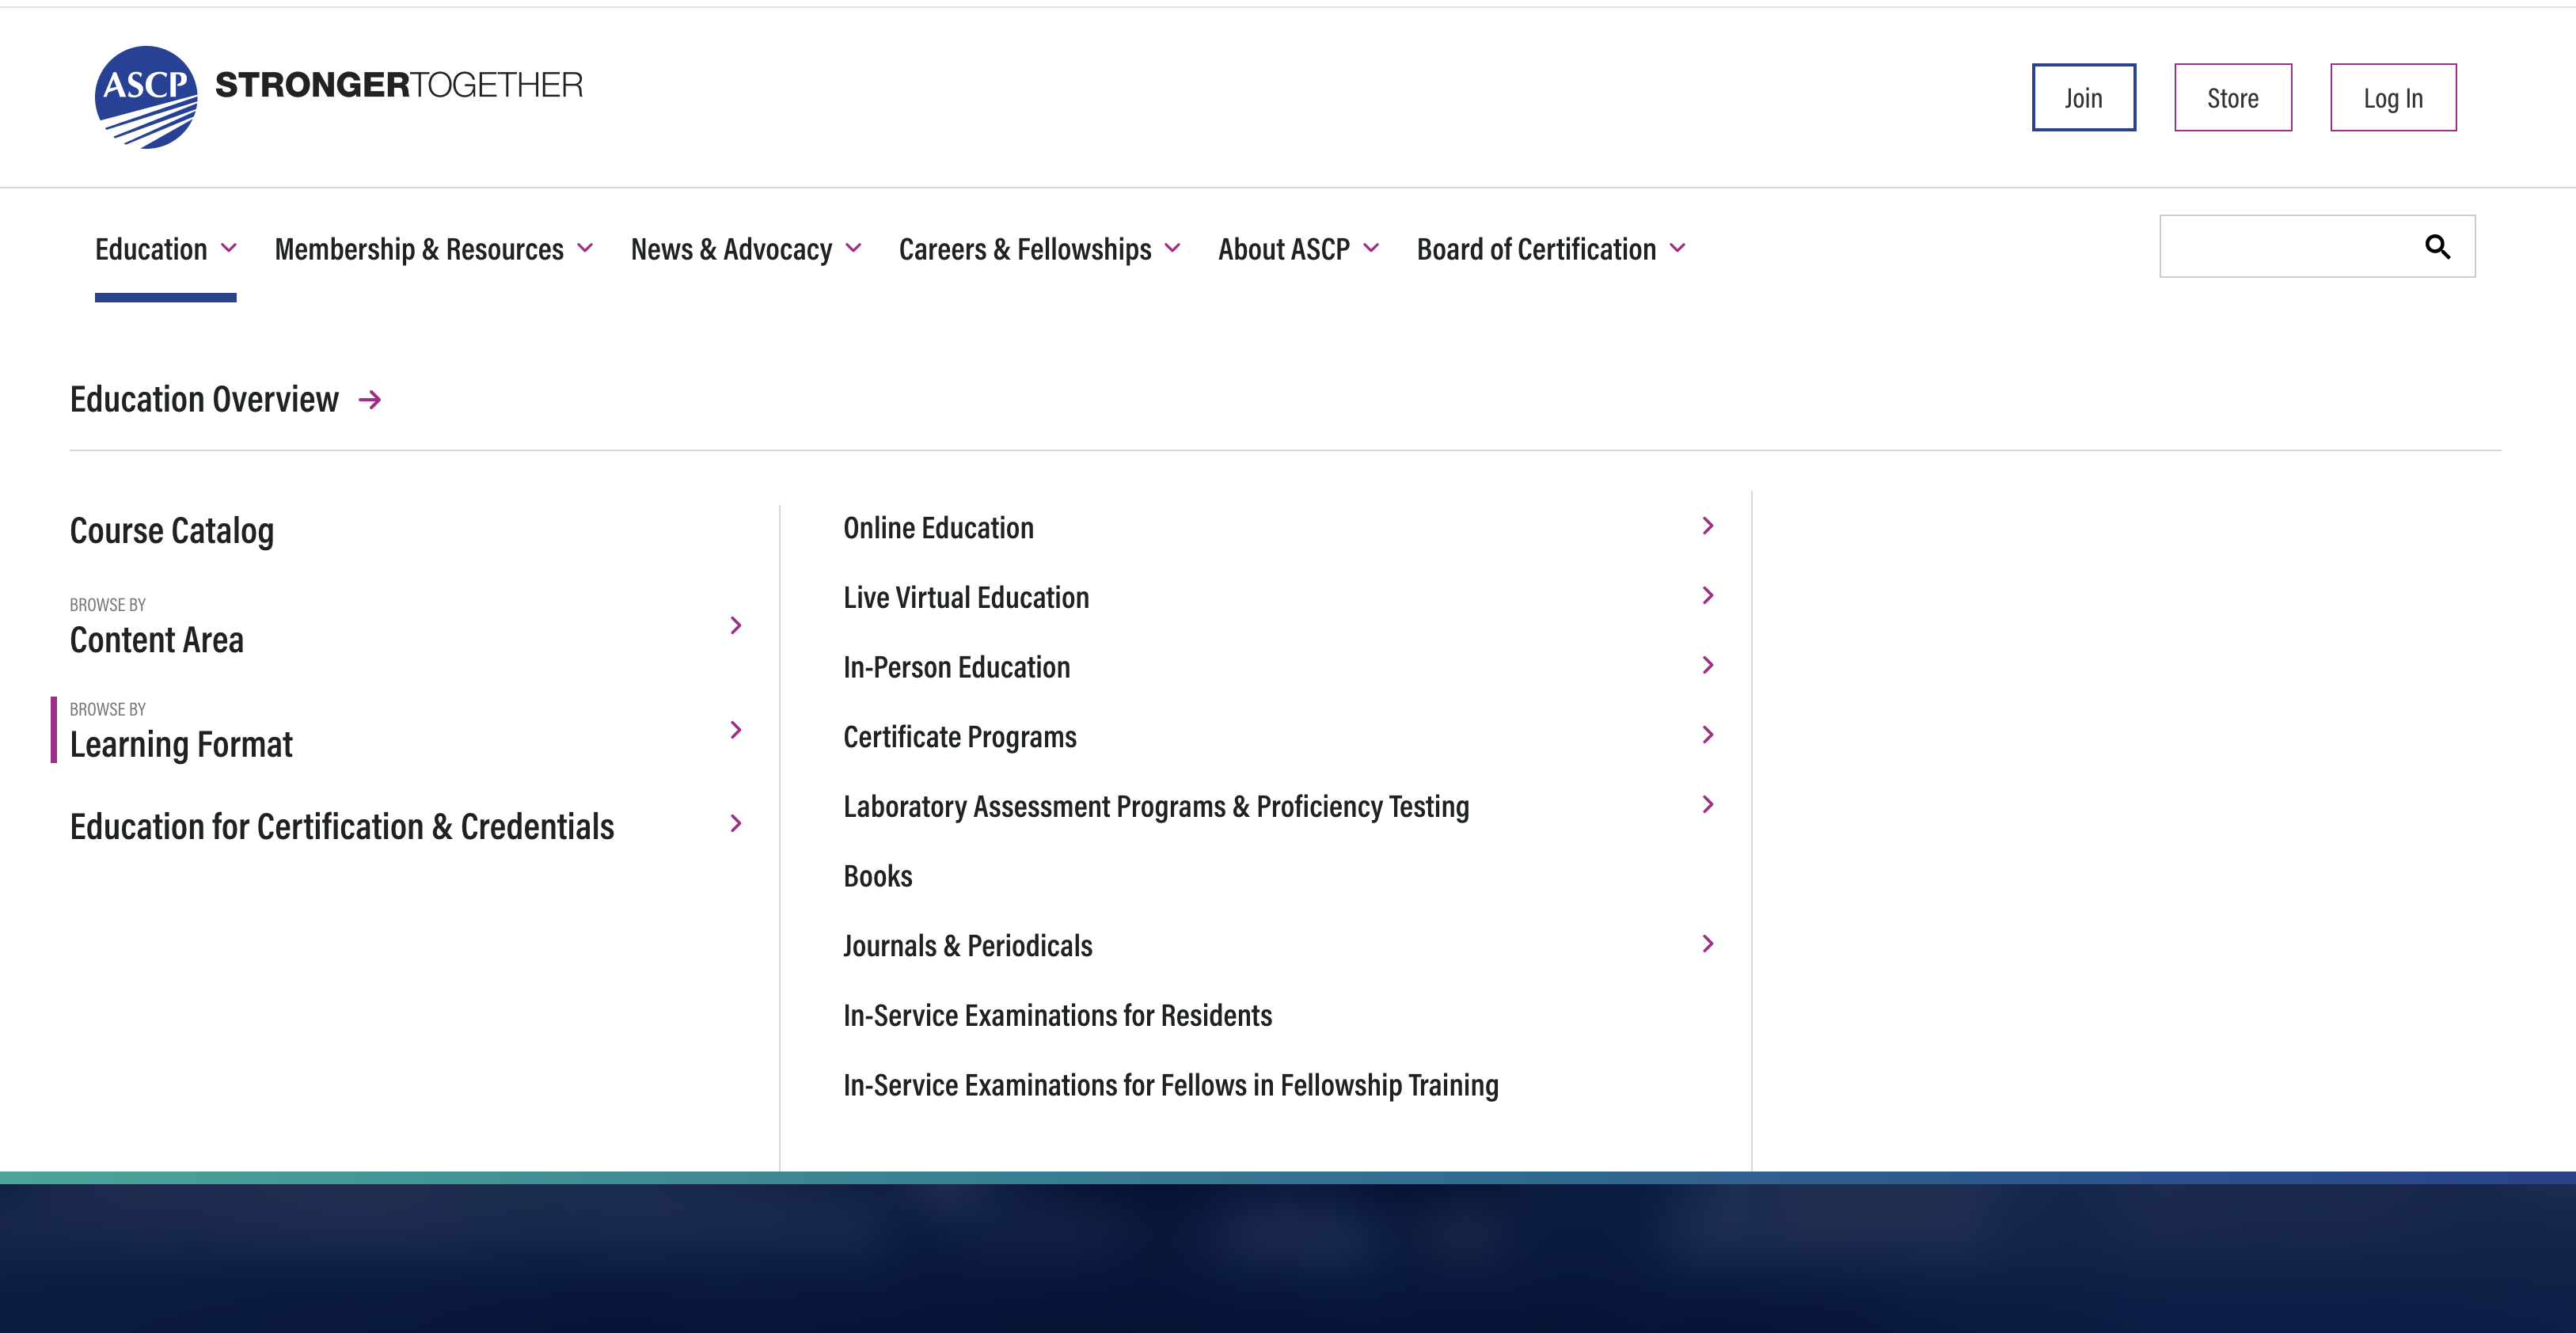Expand the Learning Format chevron arrow
2576x1333 pixels.
(x=736, y=730)
